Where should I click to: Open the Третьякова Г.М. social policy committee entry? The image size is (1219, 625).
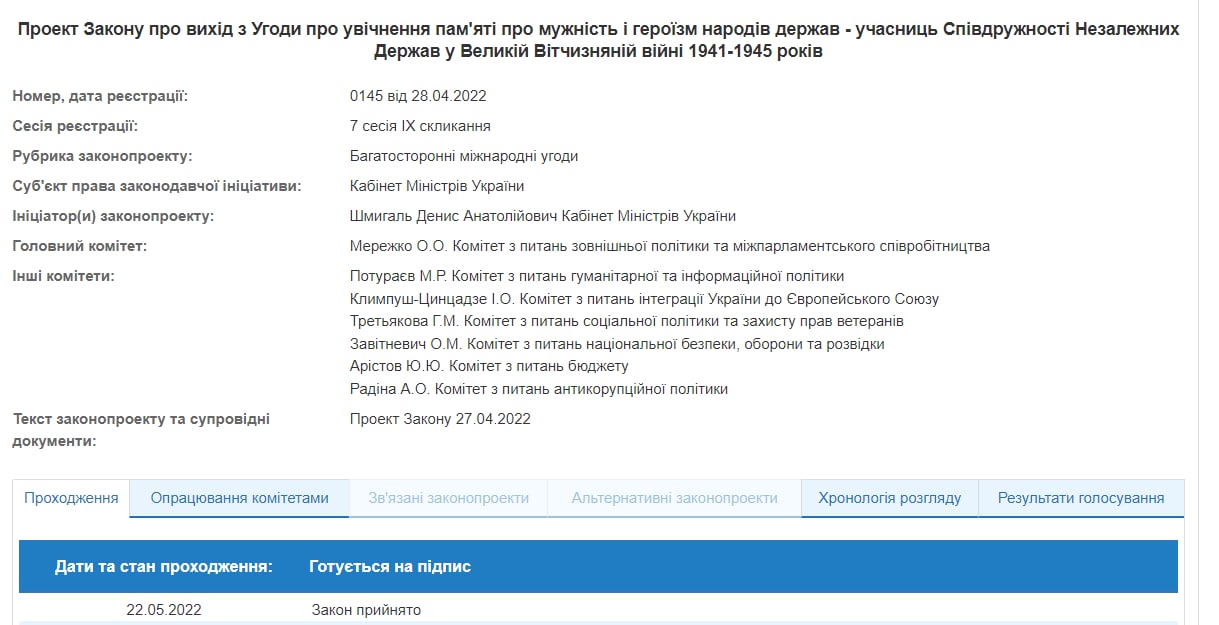(x=626, y=321)
